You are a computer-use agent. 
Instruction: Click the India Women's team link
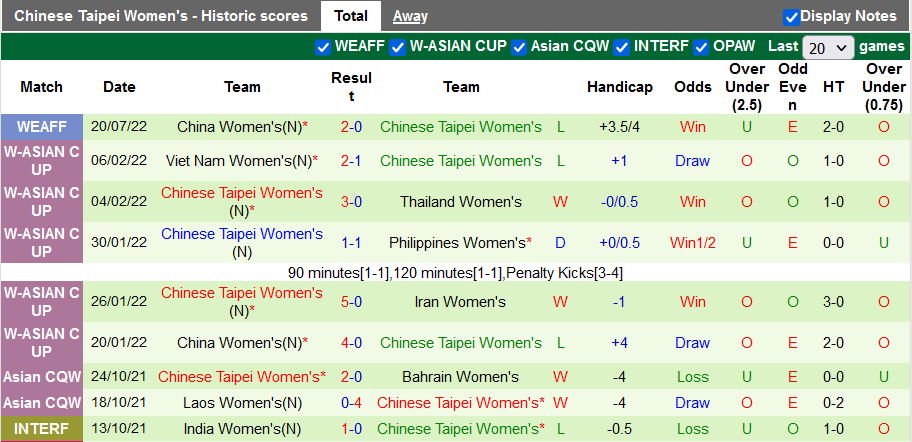[x=237, y=429]
